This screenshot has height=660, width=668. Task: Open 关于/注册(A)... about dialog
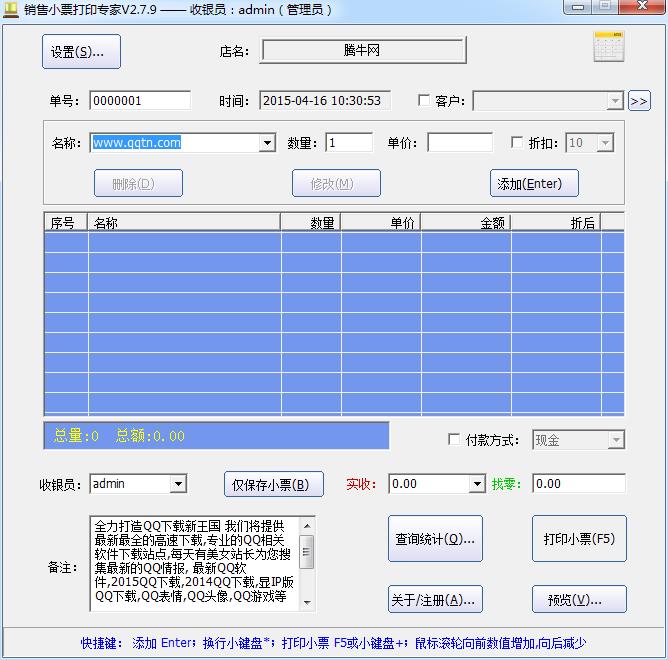(x=435, y=599)
